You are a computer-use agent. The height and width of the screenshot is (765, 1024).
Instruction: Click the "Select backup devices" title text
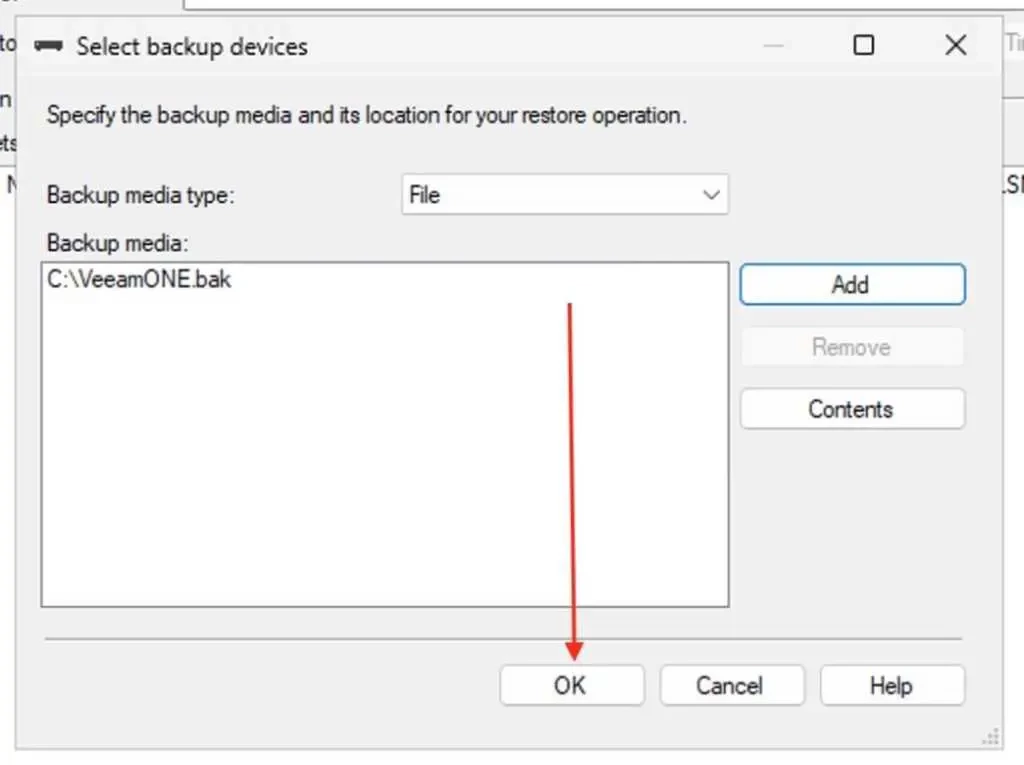pyautogui.click(x=192, y=46)
